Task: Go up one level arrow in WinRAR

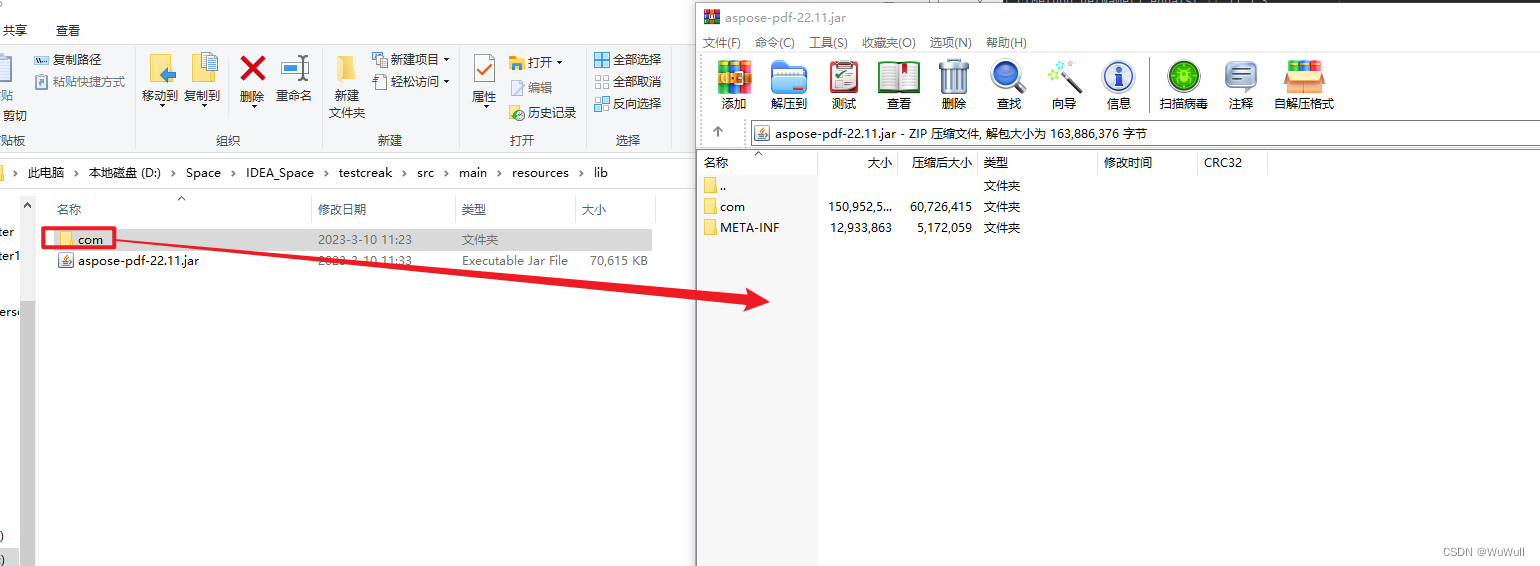Action: click(x=718, y=132)
